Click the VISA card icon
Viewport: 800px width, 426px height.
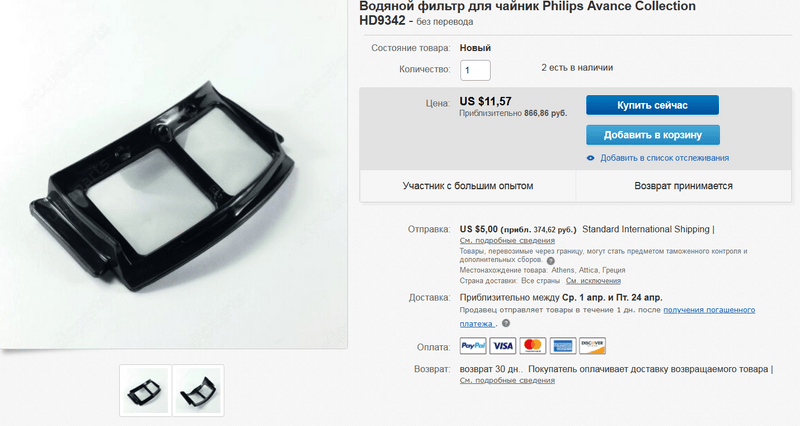coord(503,346)
